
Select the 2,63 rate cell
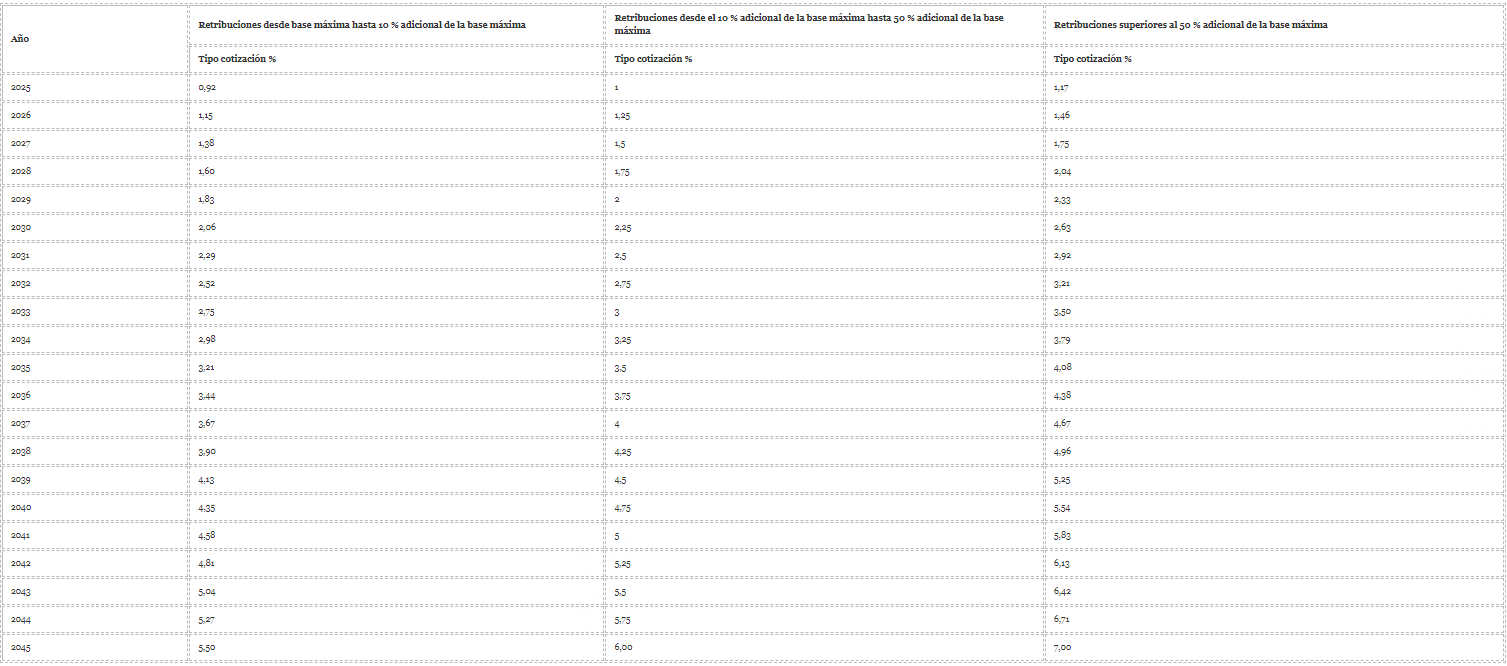[x=1062, y=228]
